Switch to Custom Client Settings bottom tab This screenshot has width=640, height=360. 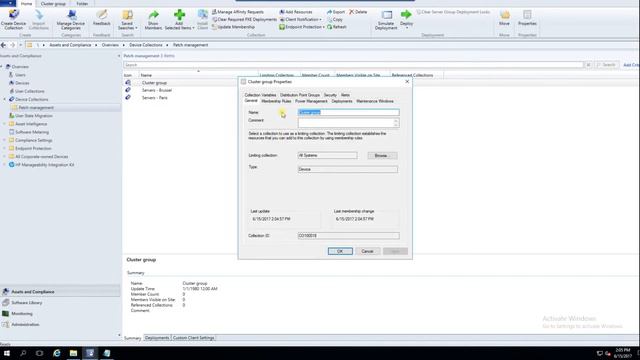point(193,338)
